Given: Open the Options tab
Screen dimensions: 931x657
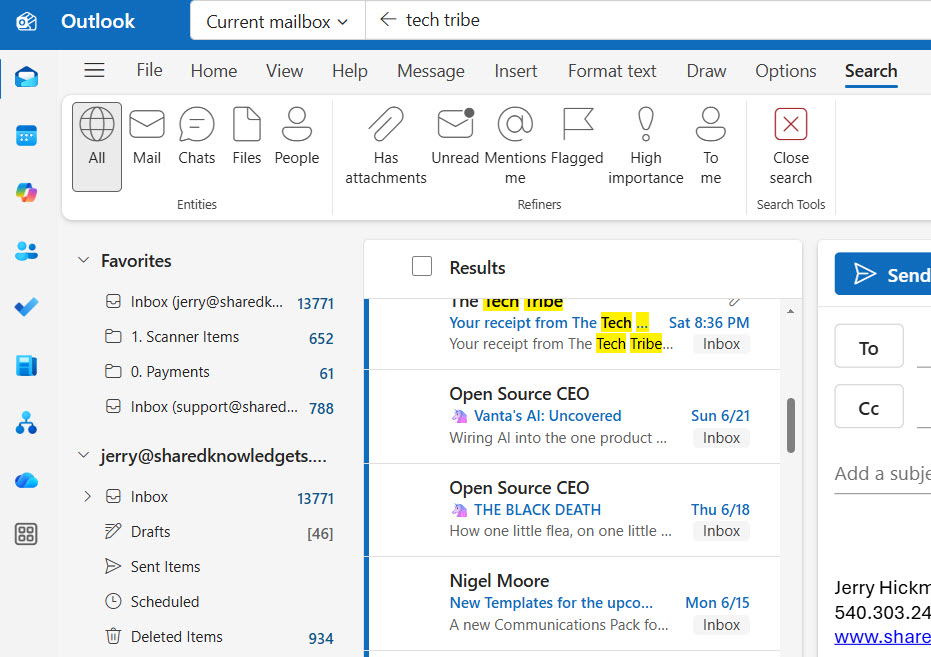Looking at the screenshot, I should pyautogui.click(x=786, y=71).
